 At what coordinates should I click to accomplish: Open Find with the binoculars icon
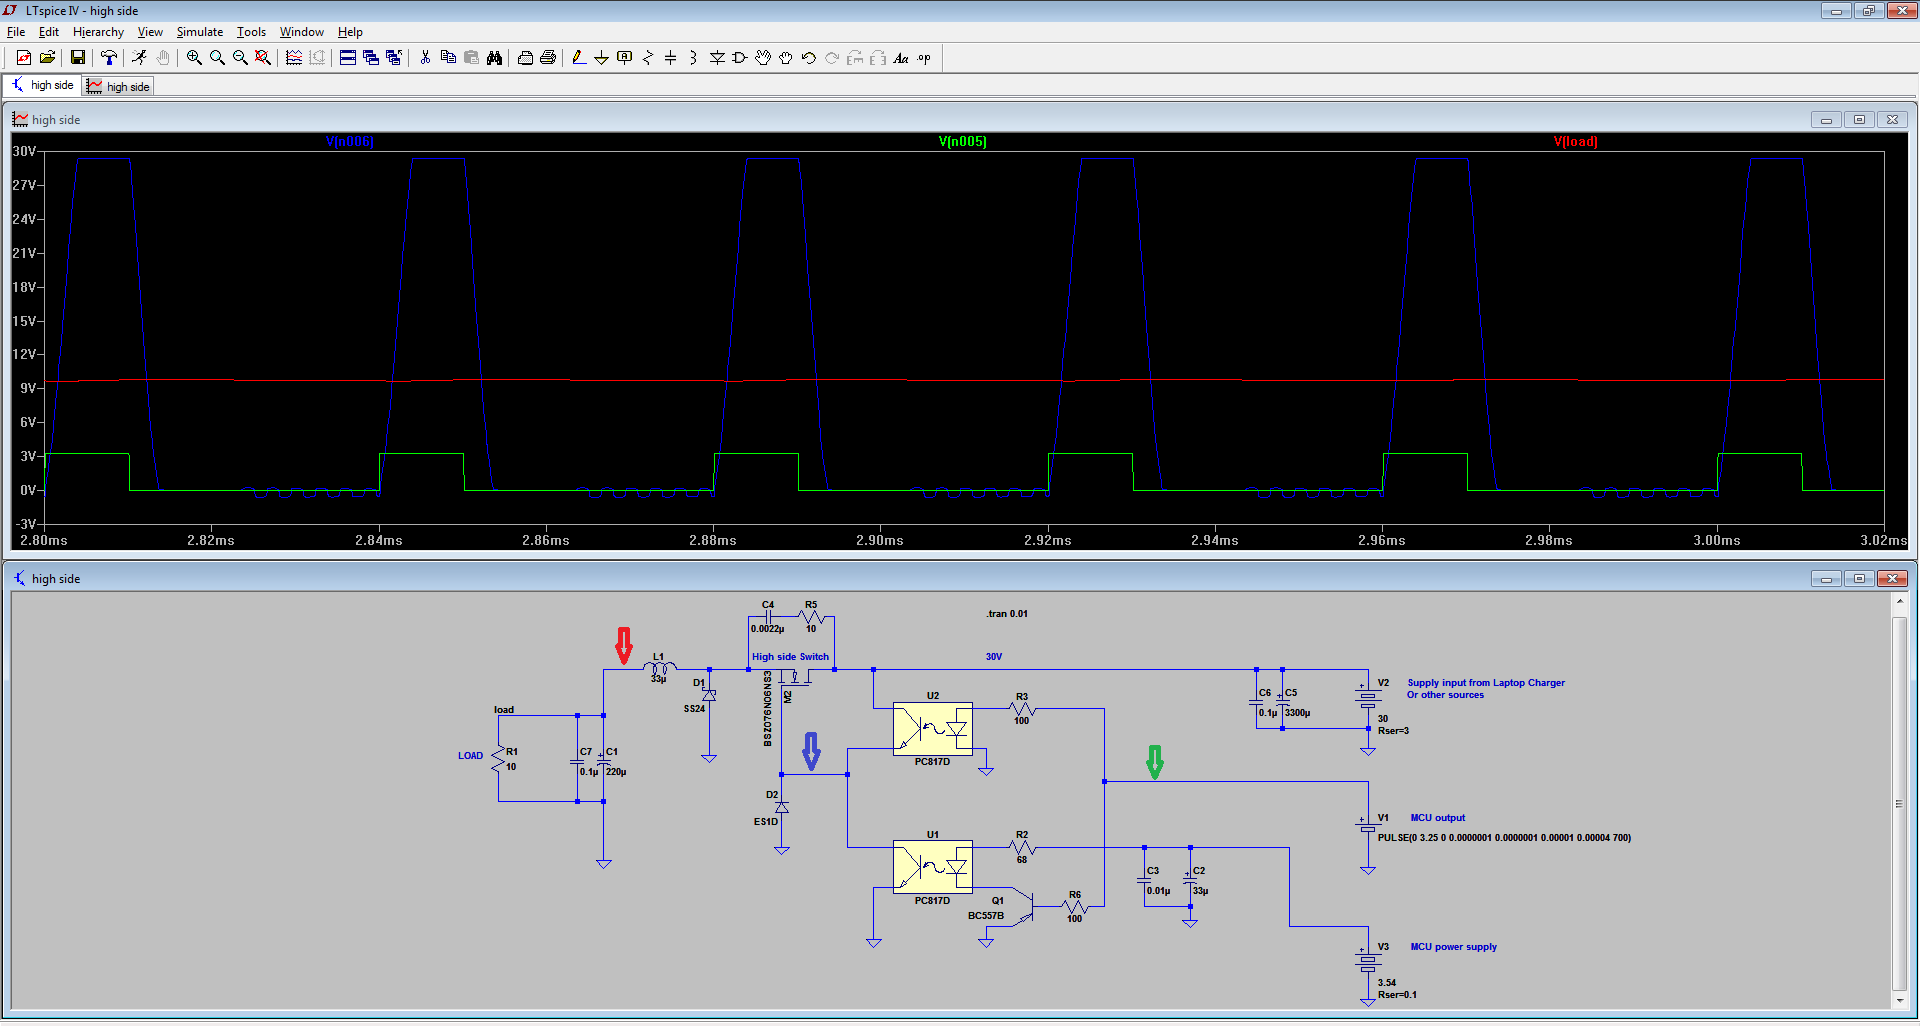coord(494,58)
